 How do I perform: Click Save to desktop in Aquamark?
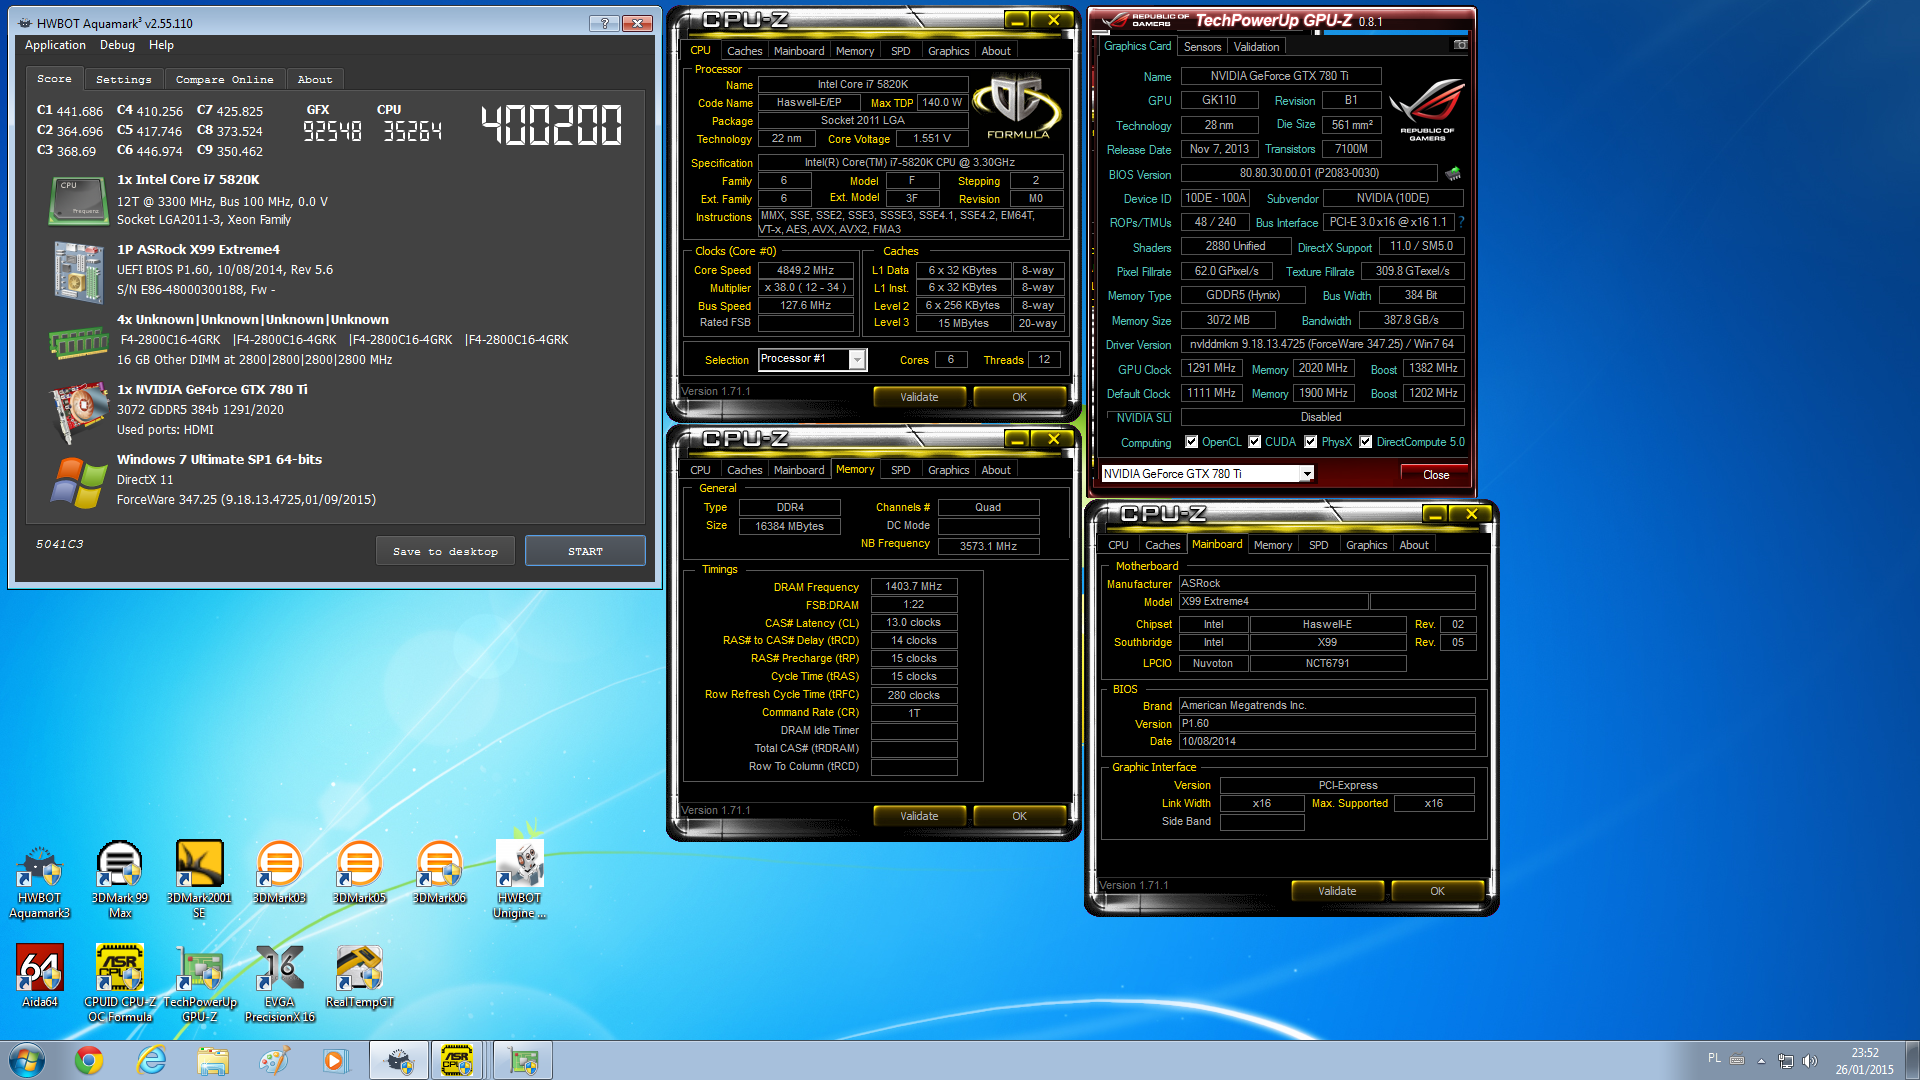pyautogui.click(x=445, y=551)
